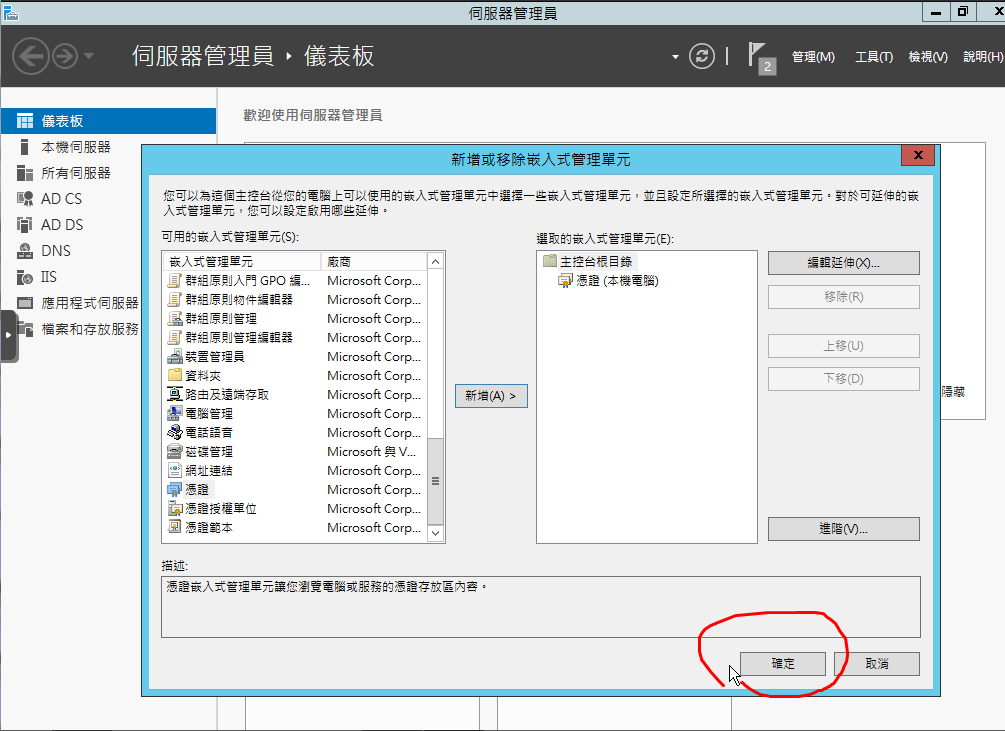Click the AD CS sidebar icon
The width and height of the screenshot is (1005, 731).
24,199
